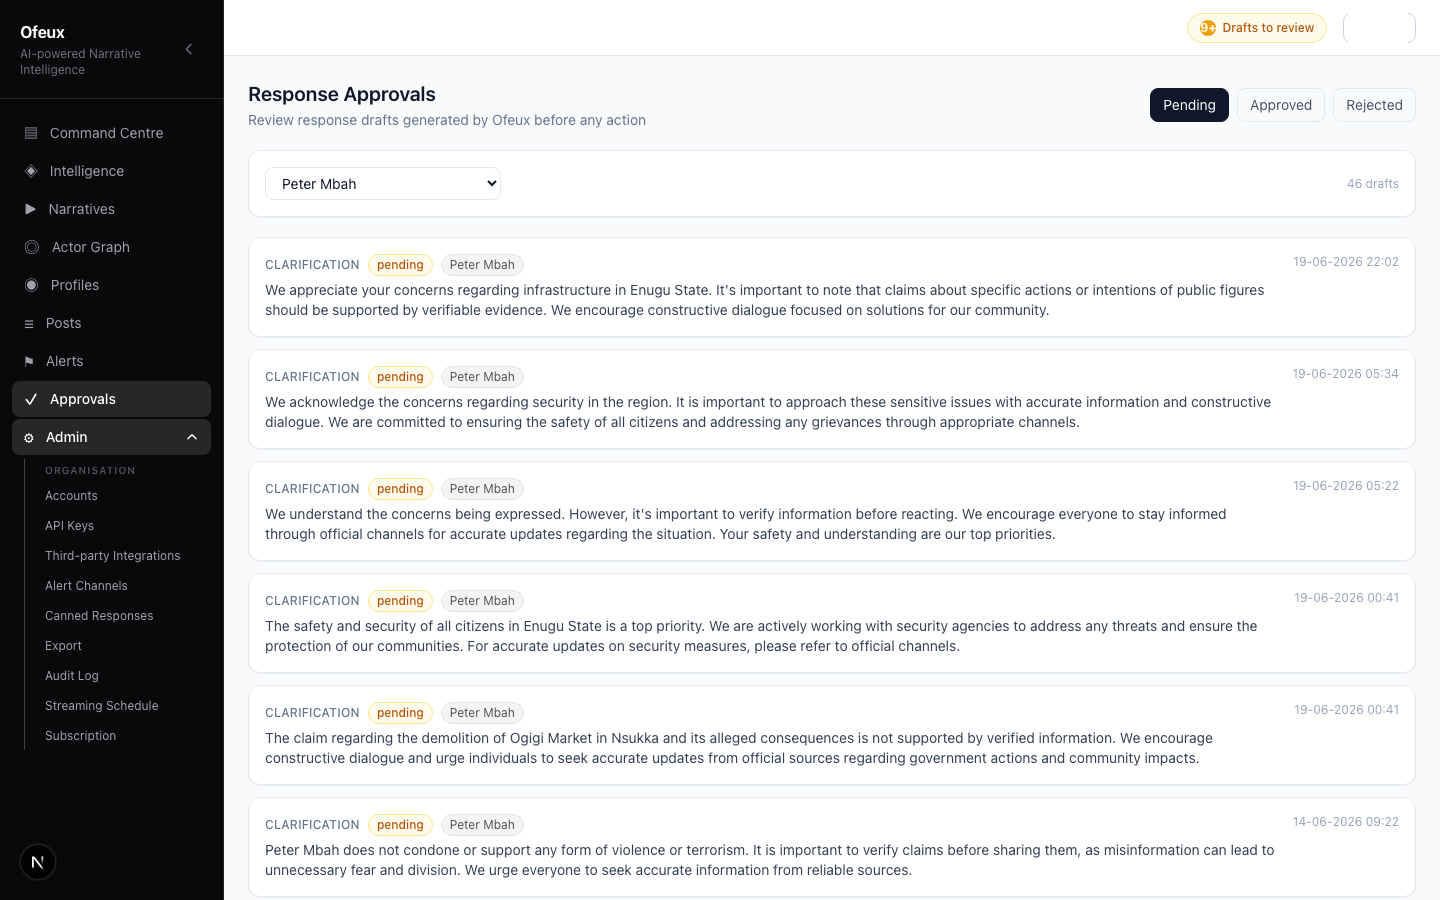The height and width of the screenshot is (900, 1440).
Task: Go to Alerts page
Action: pyautogui.click(x=111, y=361)
